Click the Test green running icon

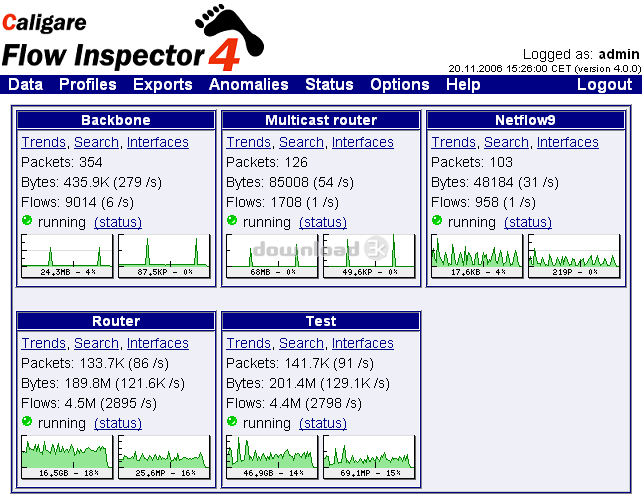pyautogui.click(x=232, y=421)
